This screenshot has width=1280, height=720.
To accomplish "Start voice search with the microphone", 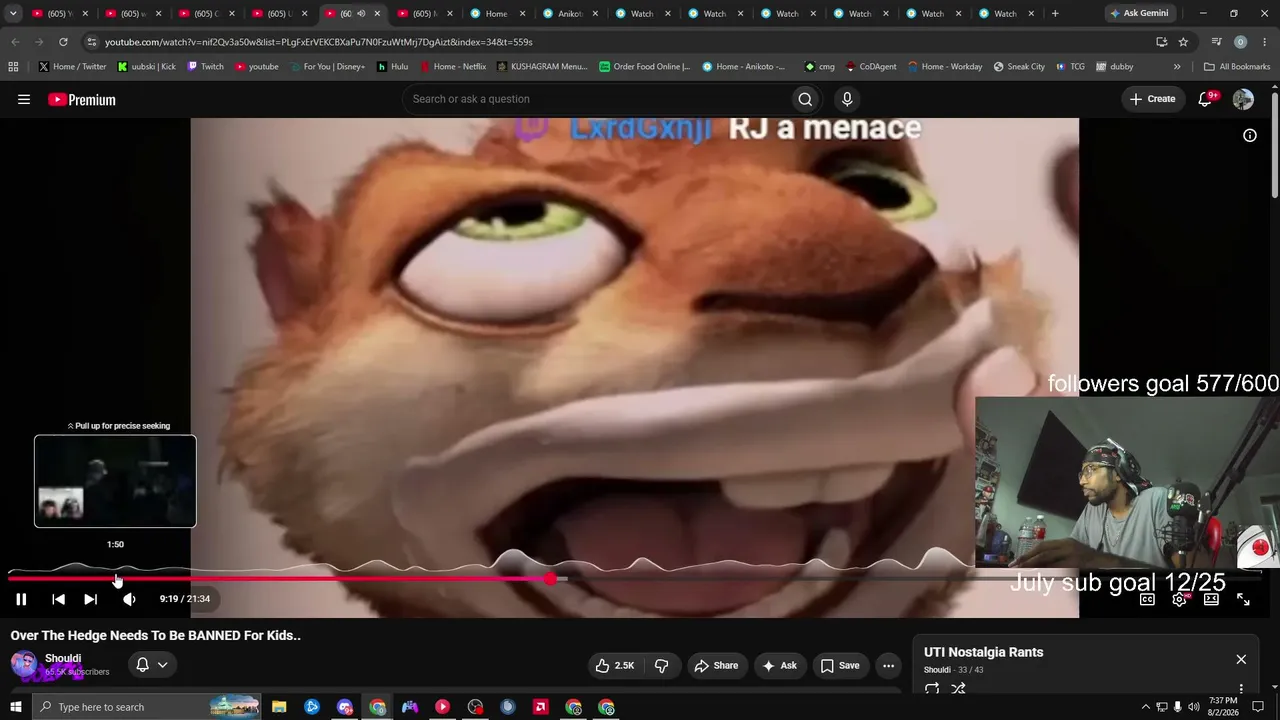I will [847, 99].
